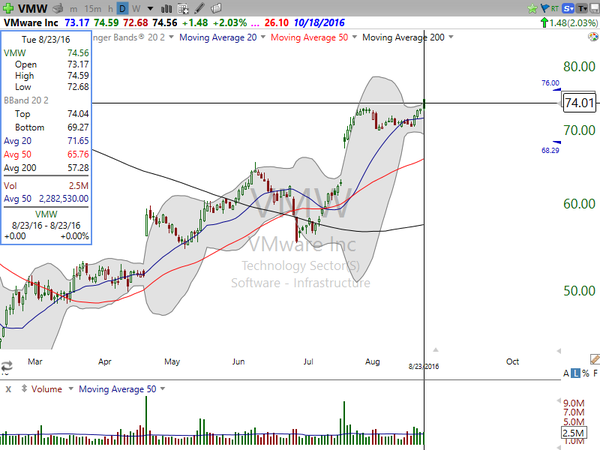This screenshot has width=600, height=450.
Task: Click the Avg 200 57.28 row
Action: (x=46, y=168)
